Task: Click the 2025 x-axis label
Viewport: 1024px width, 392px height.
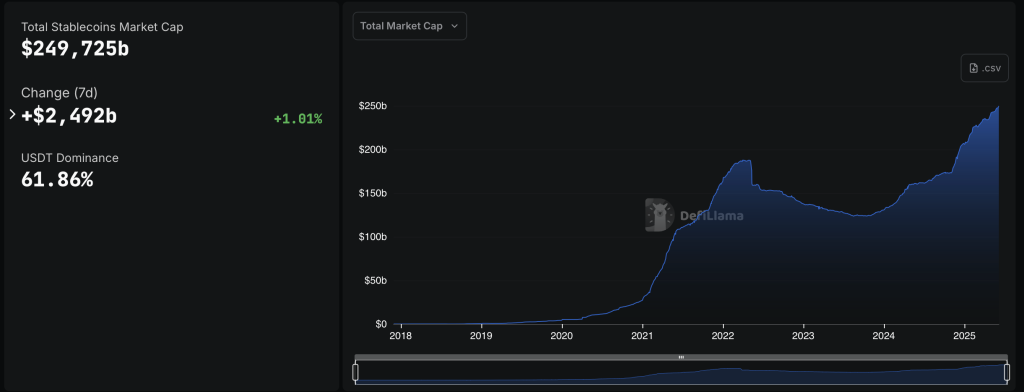Action: pyautogui.click(x=965, y=336)
